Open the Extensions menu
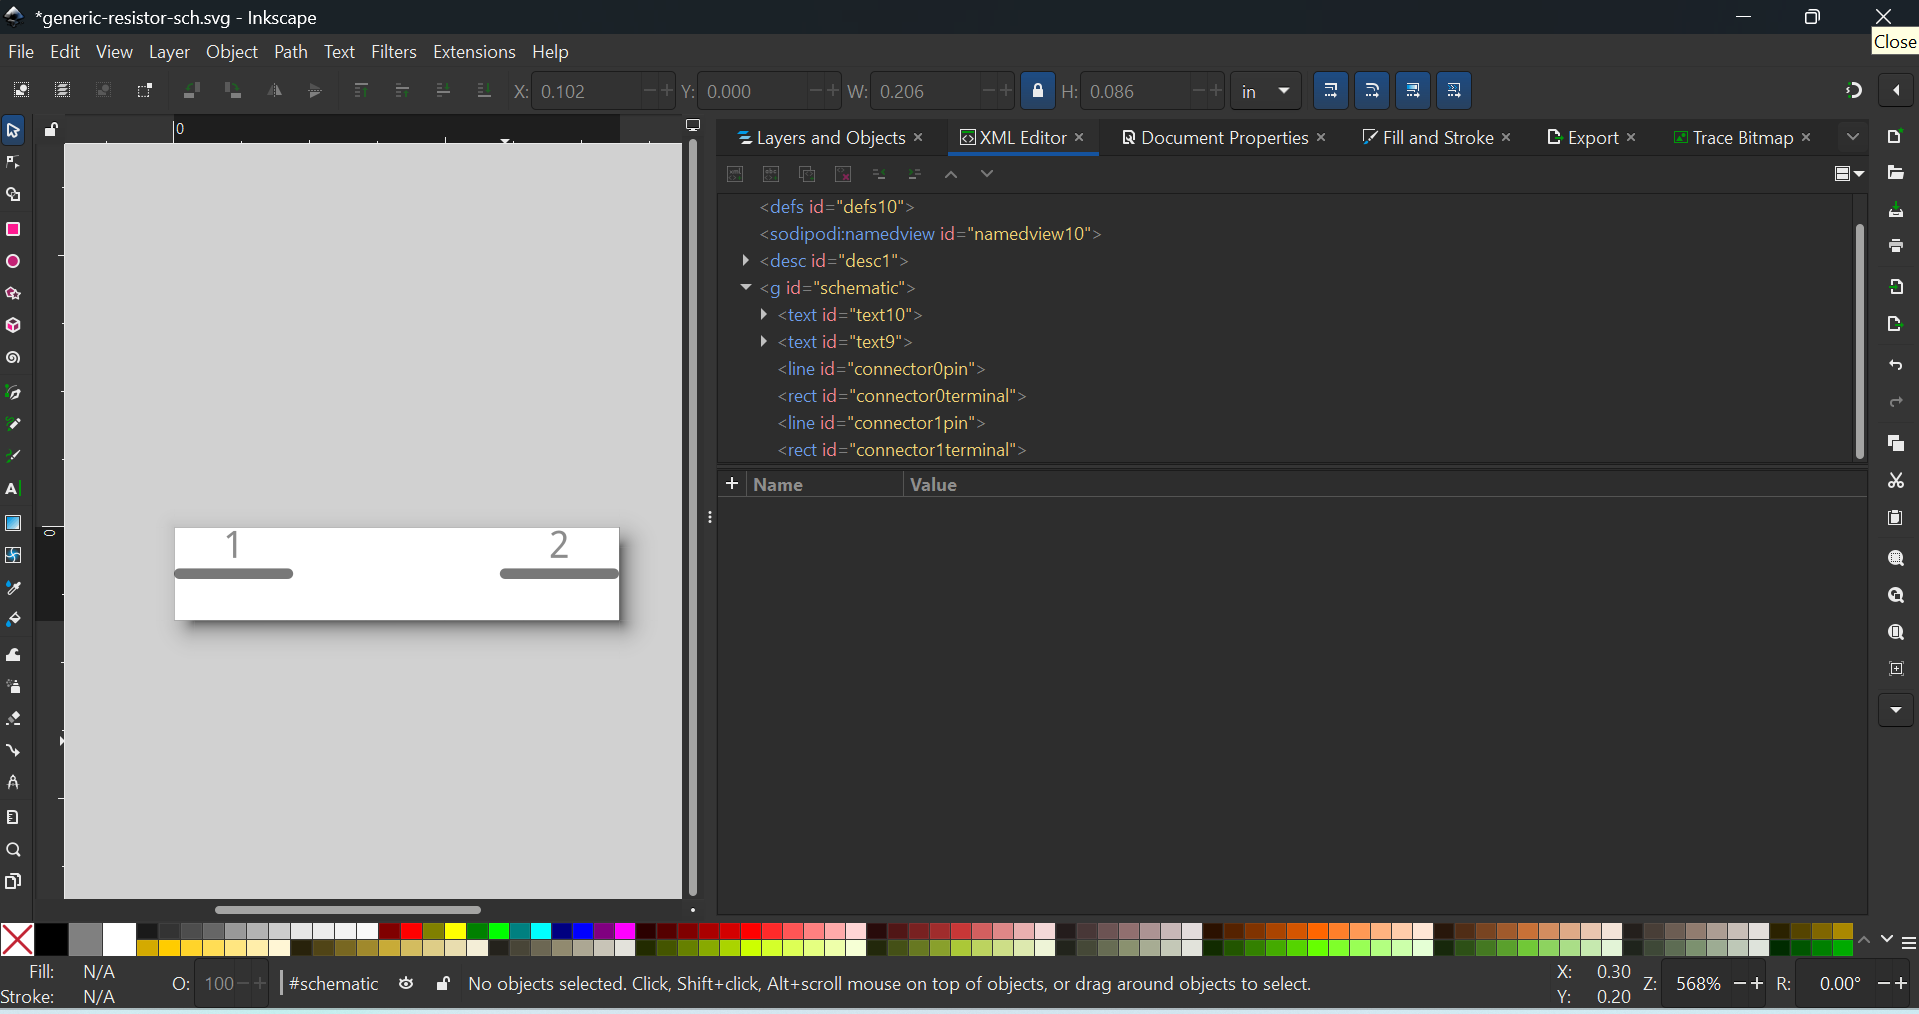This screenshot has width=1919, height=1014. tap(473, 52)
